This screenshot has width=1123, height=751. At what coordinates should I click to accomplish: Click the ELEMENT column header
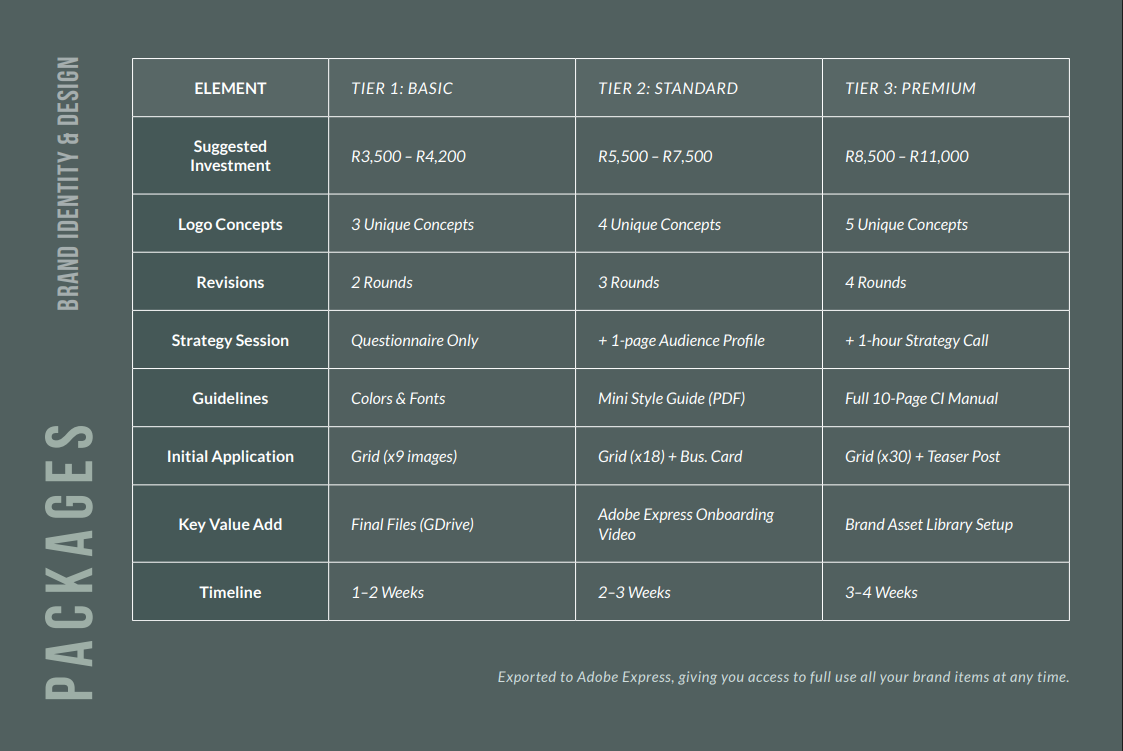coord(230,88)
